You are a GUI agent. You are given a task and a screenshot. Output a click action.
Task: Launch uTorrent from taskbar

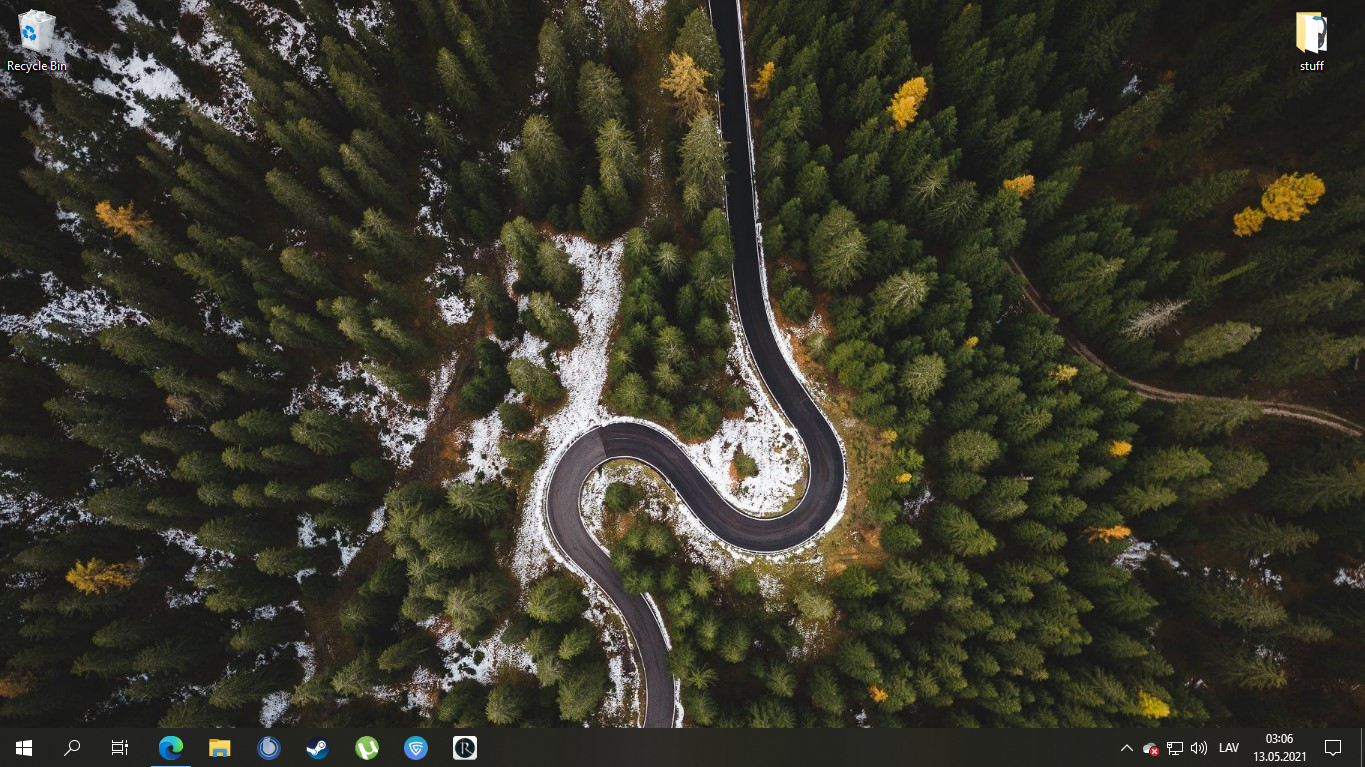366,747
